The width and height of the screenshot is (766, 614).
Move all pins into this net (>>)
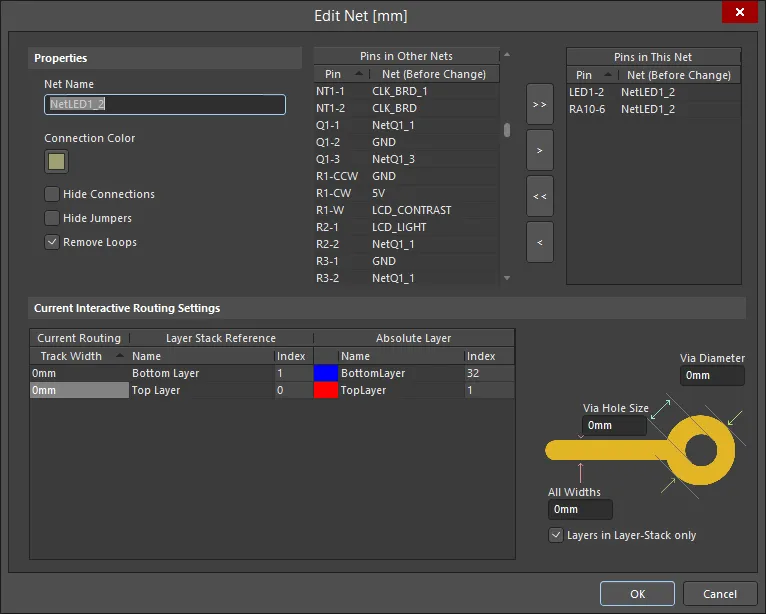(540, 104)
